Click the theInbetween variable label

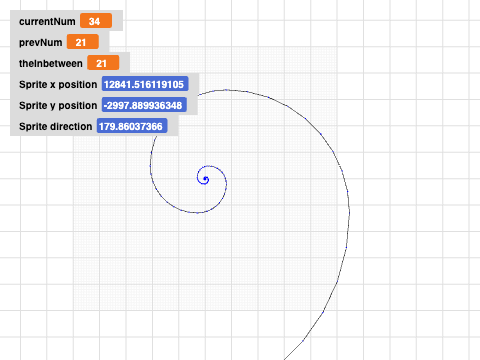pyautogui.click(x=51, y=63)
